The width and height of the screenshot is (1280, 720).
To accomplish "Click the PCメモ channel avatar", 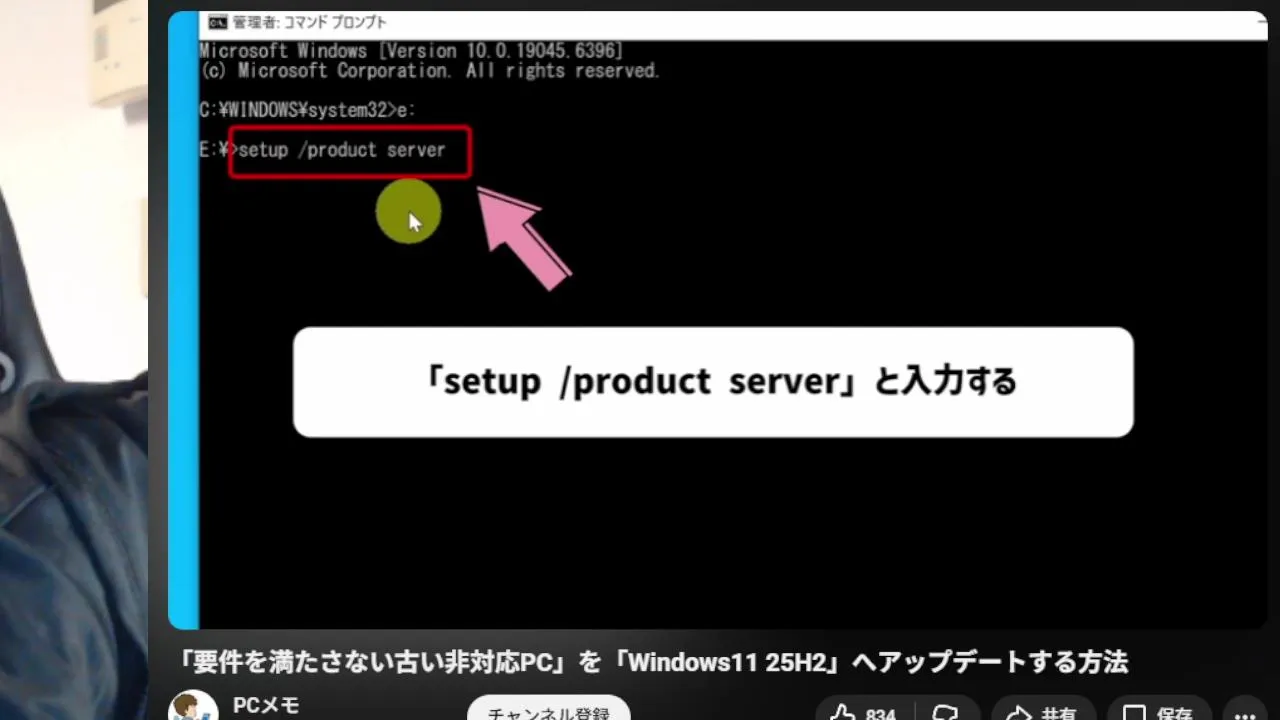I will tap(193, 707).
